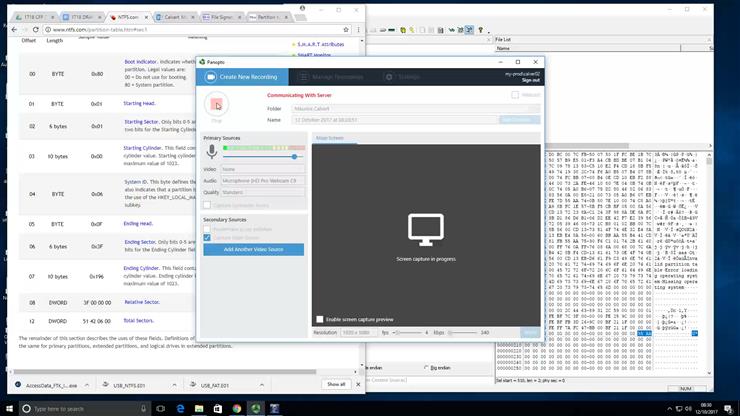Switch to the File Signatures browser tab
This screenshot has width=740, height=416.
pos(221,17)
